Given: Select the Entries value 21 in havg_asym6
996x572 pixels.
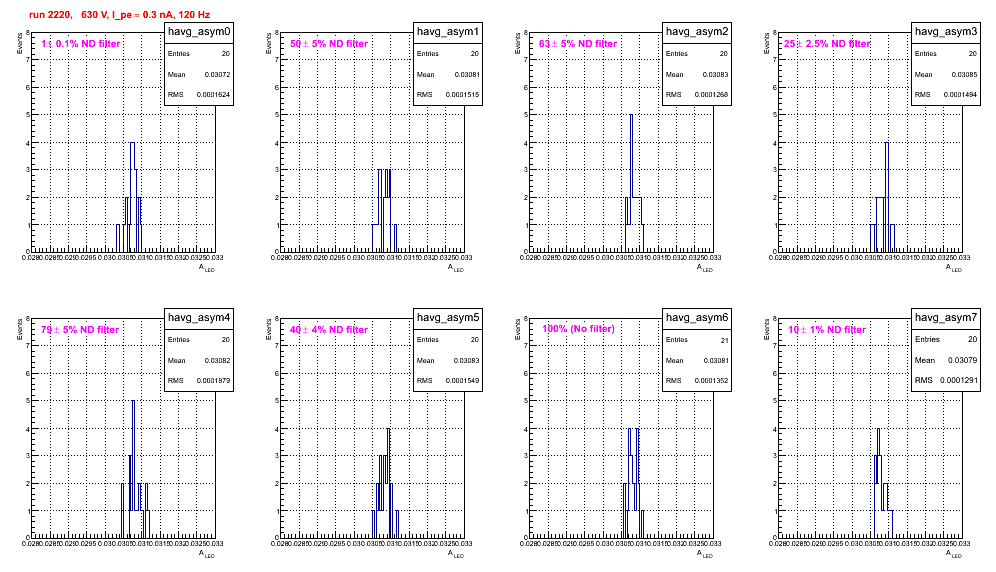Looking at the screenshot, I should pos(724,340).
